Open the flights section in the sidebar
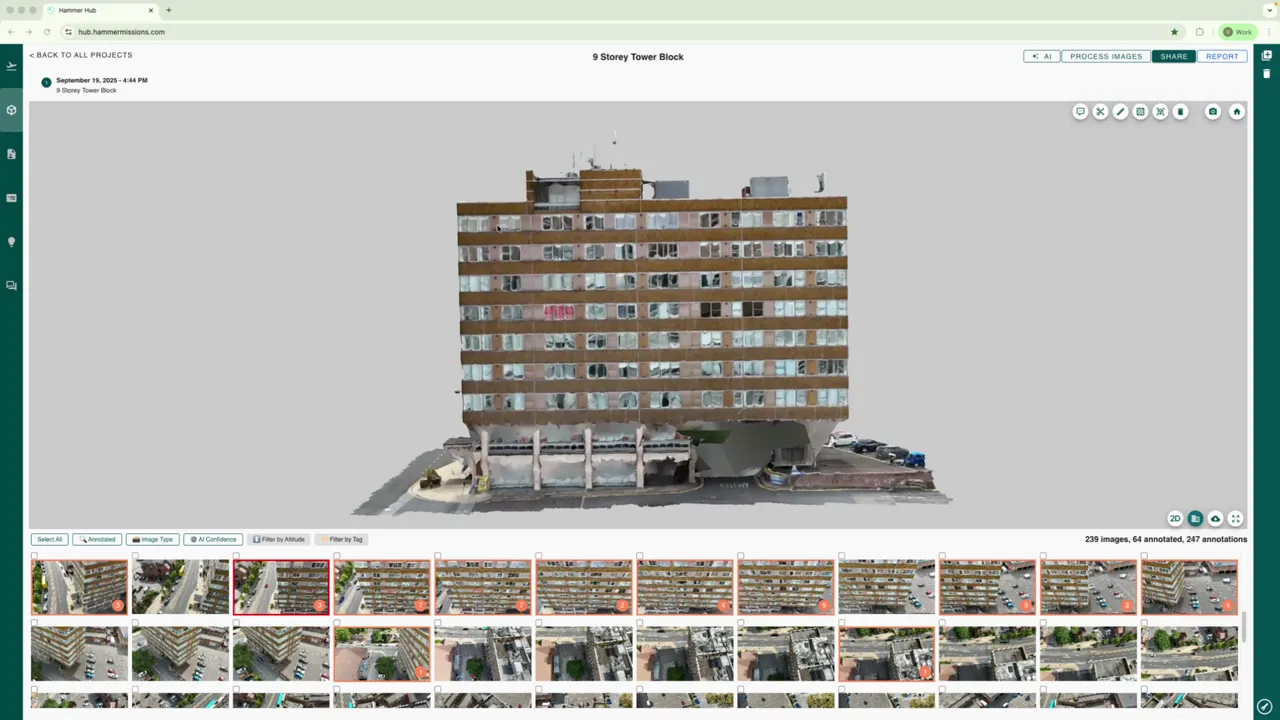This screenshot has height=720, width=1280. [11, 65]
